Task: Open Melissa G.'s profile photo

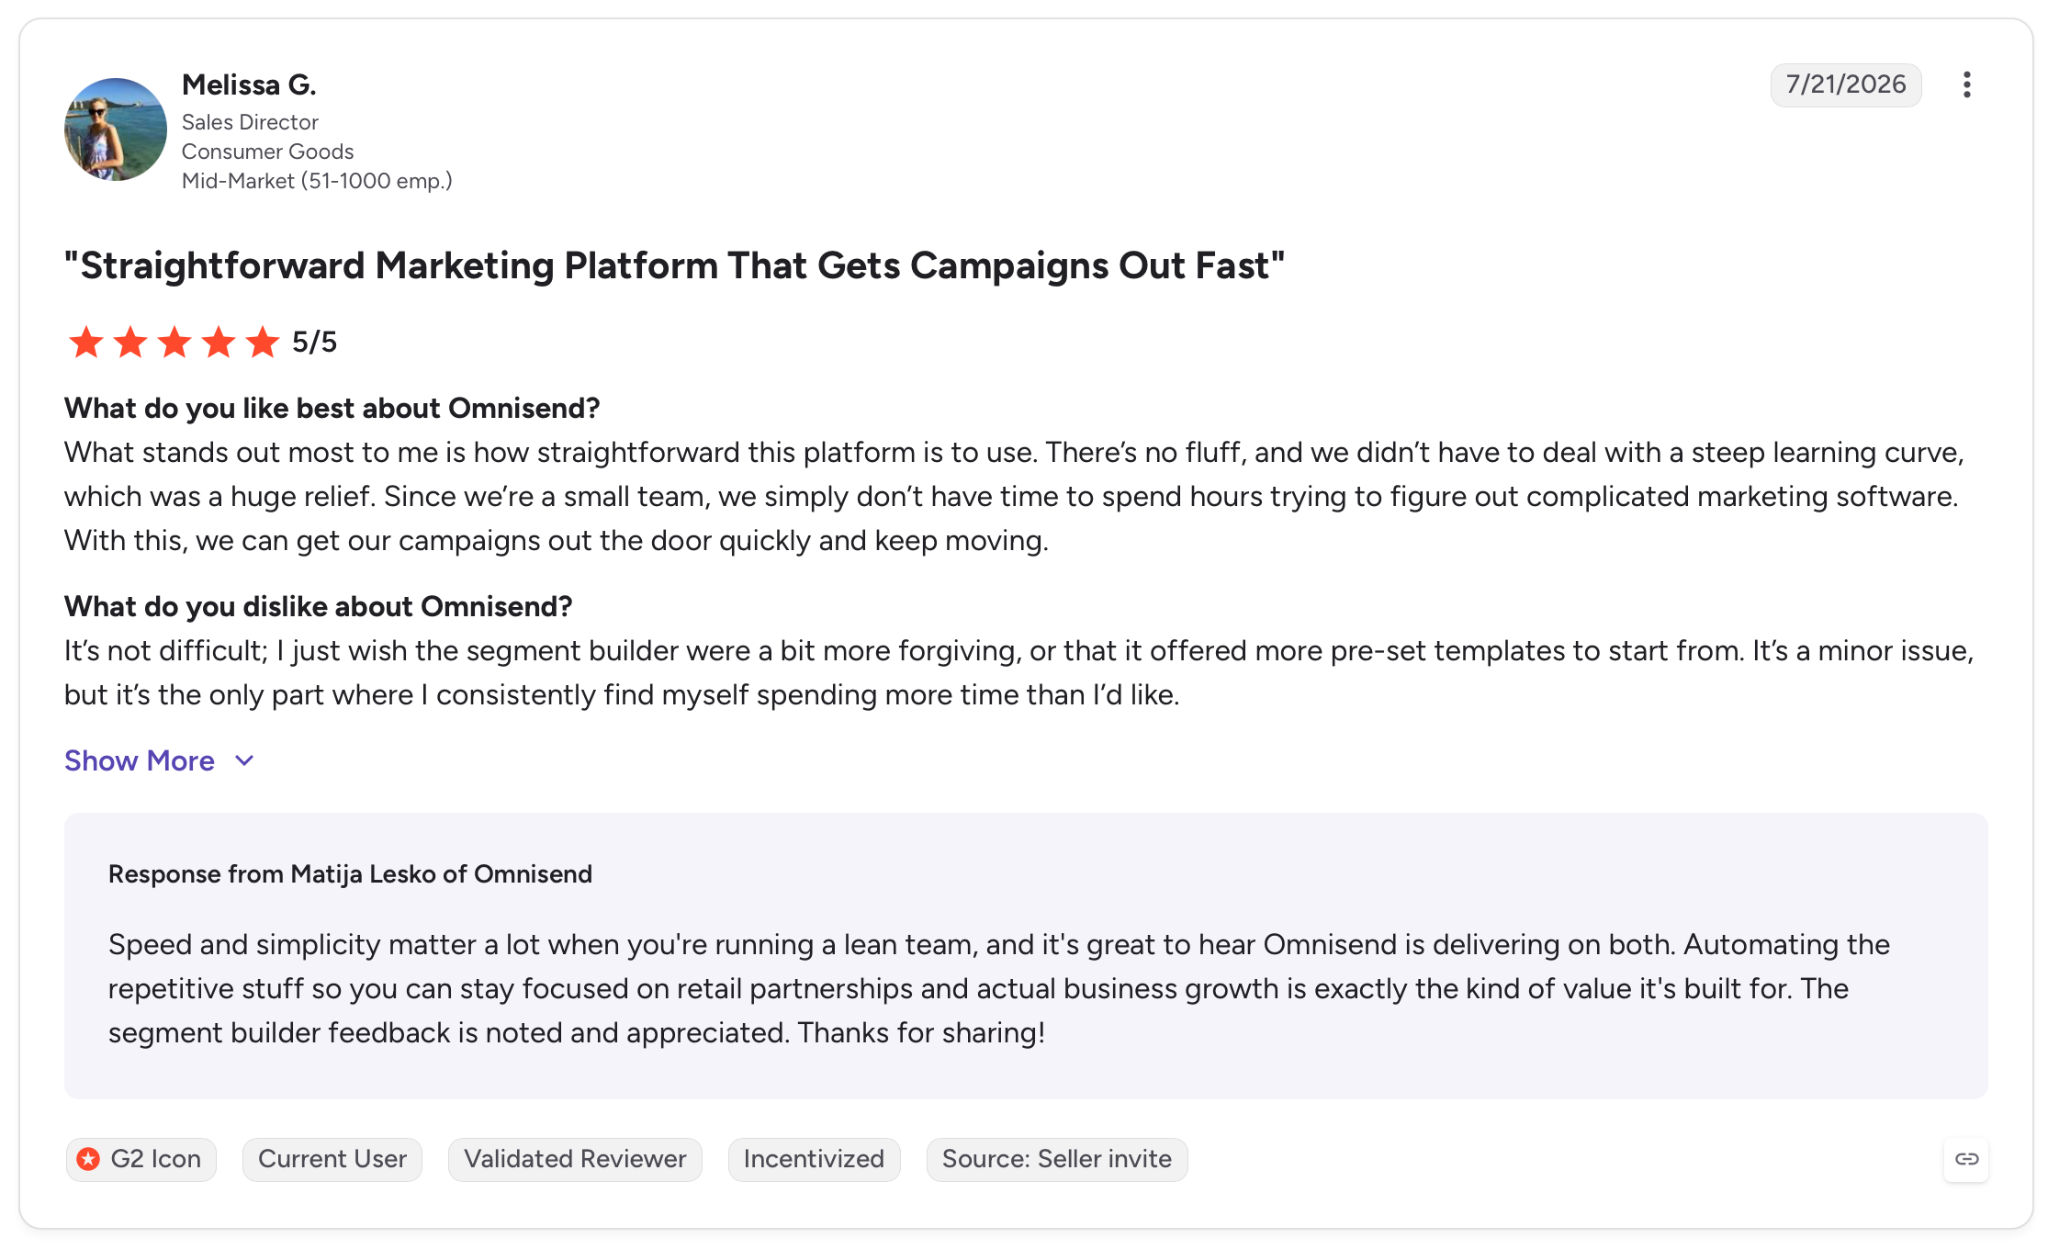Action: (x=115, y=129)
